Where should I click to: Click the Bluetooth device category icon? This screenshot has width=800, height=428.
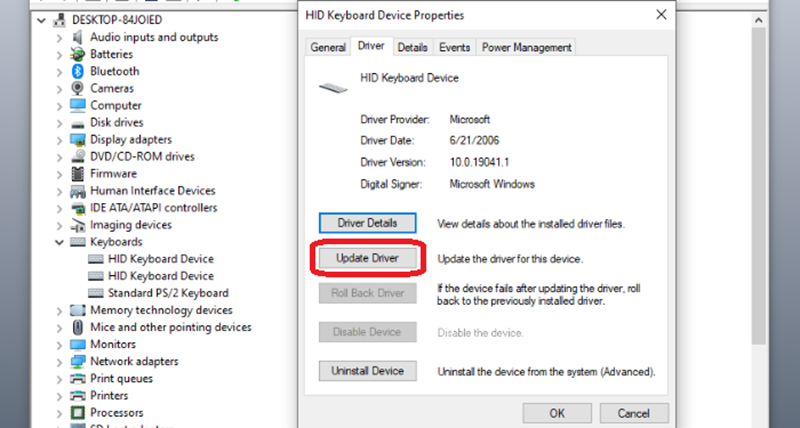77,71
